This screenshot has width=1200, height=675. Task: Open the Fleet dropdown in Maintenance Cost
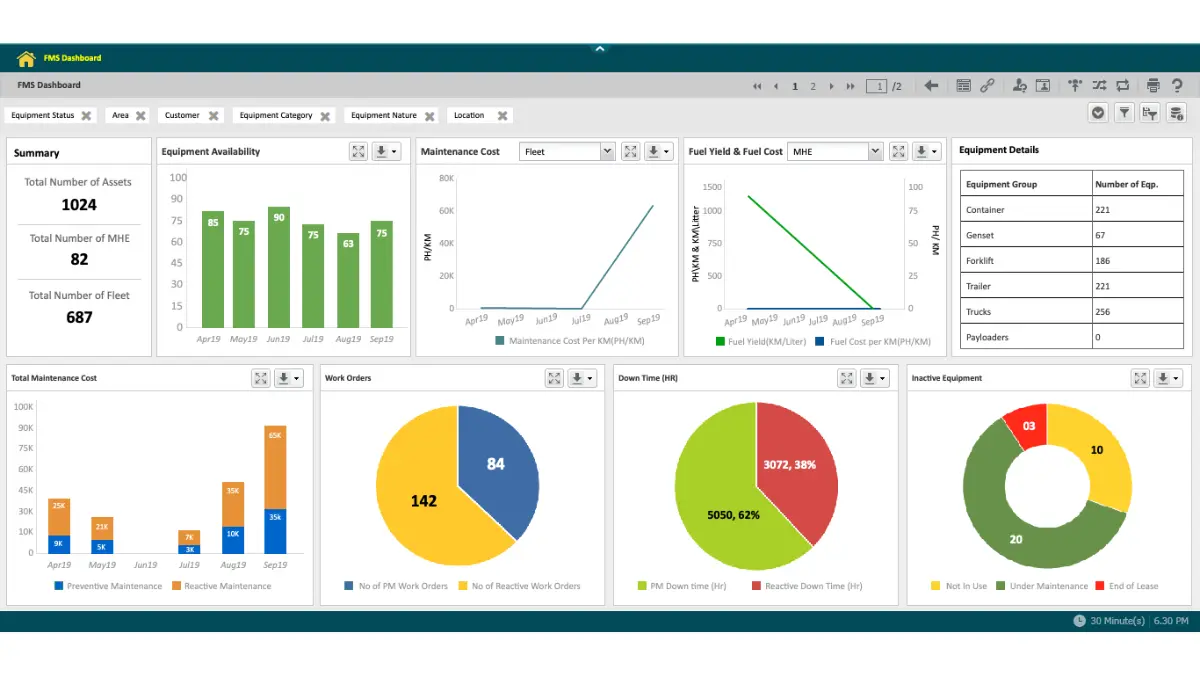coord(606,152)
